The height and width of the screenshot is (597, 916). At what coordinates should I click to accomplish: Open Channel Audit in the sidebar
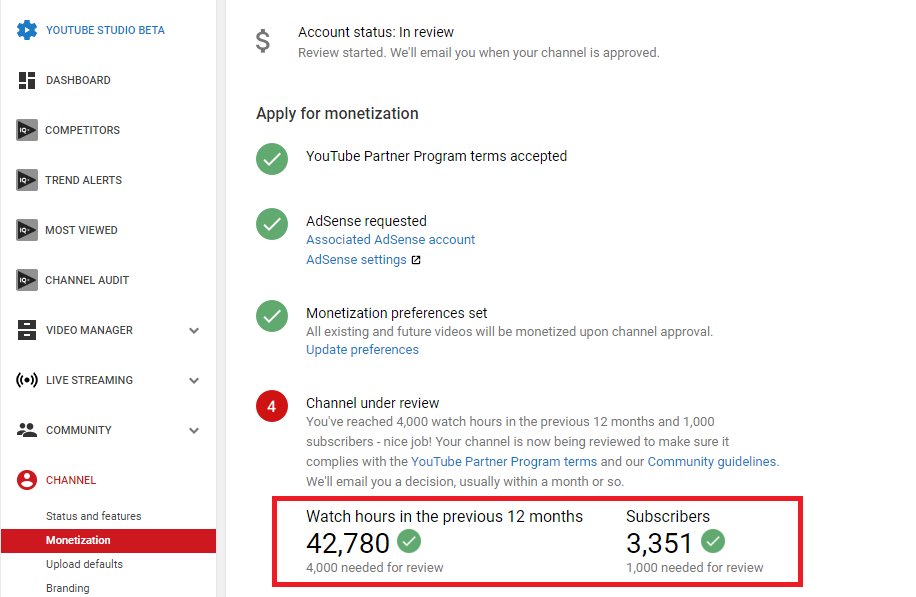pyautogui.click(x=87, y=280)
